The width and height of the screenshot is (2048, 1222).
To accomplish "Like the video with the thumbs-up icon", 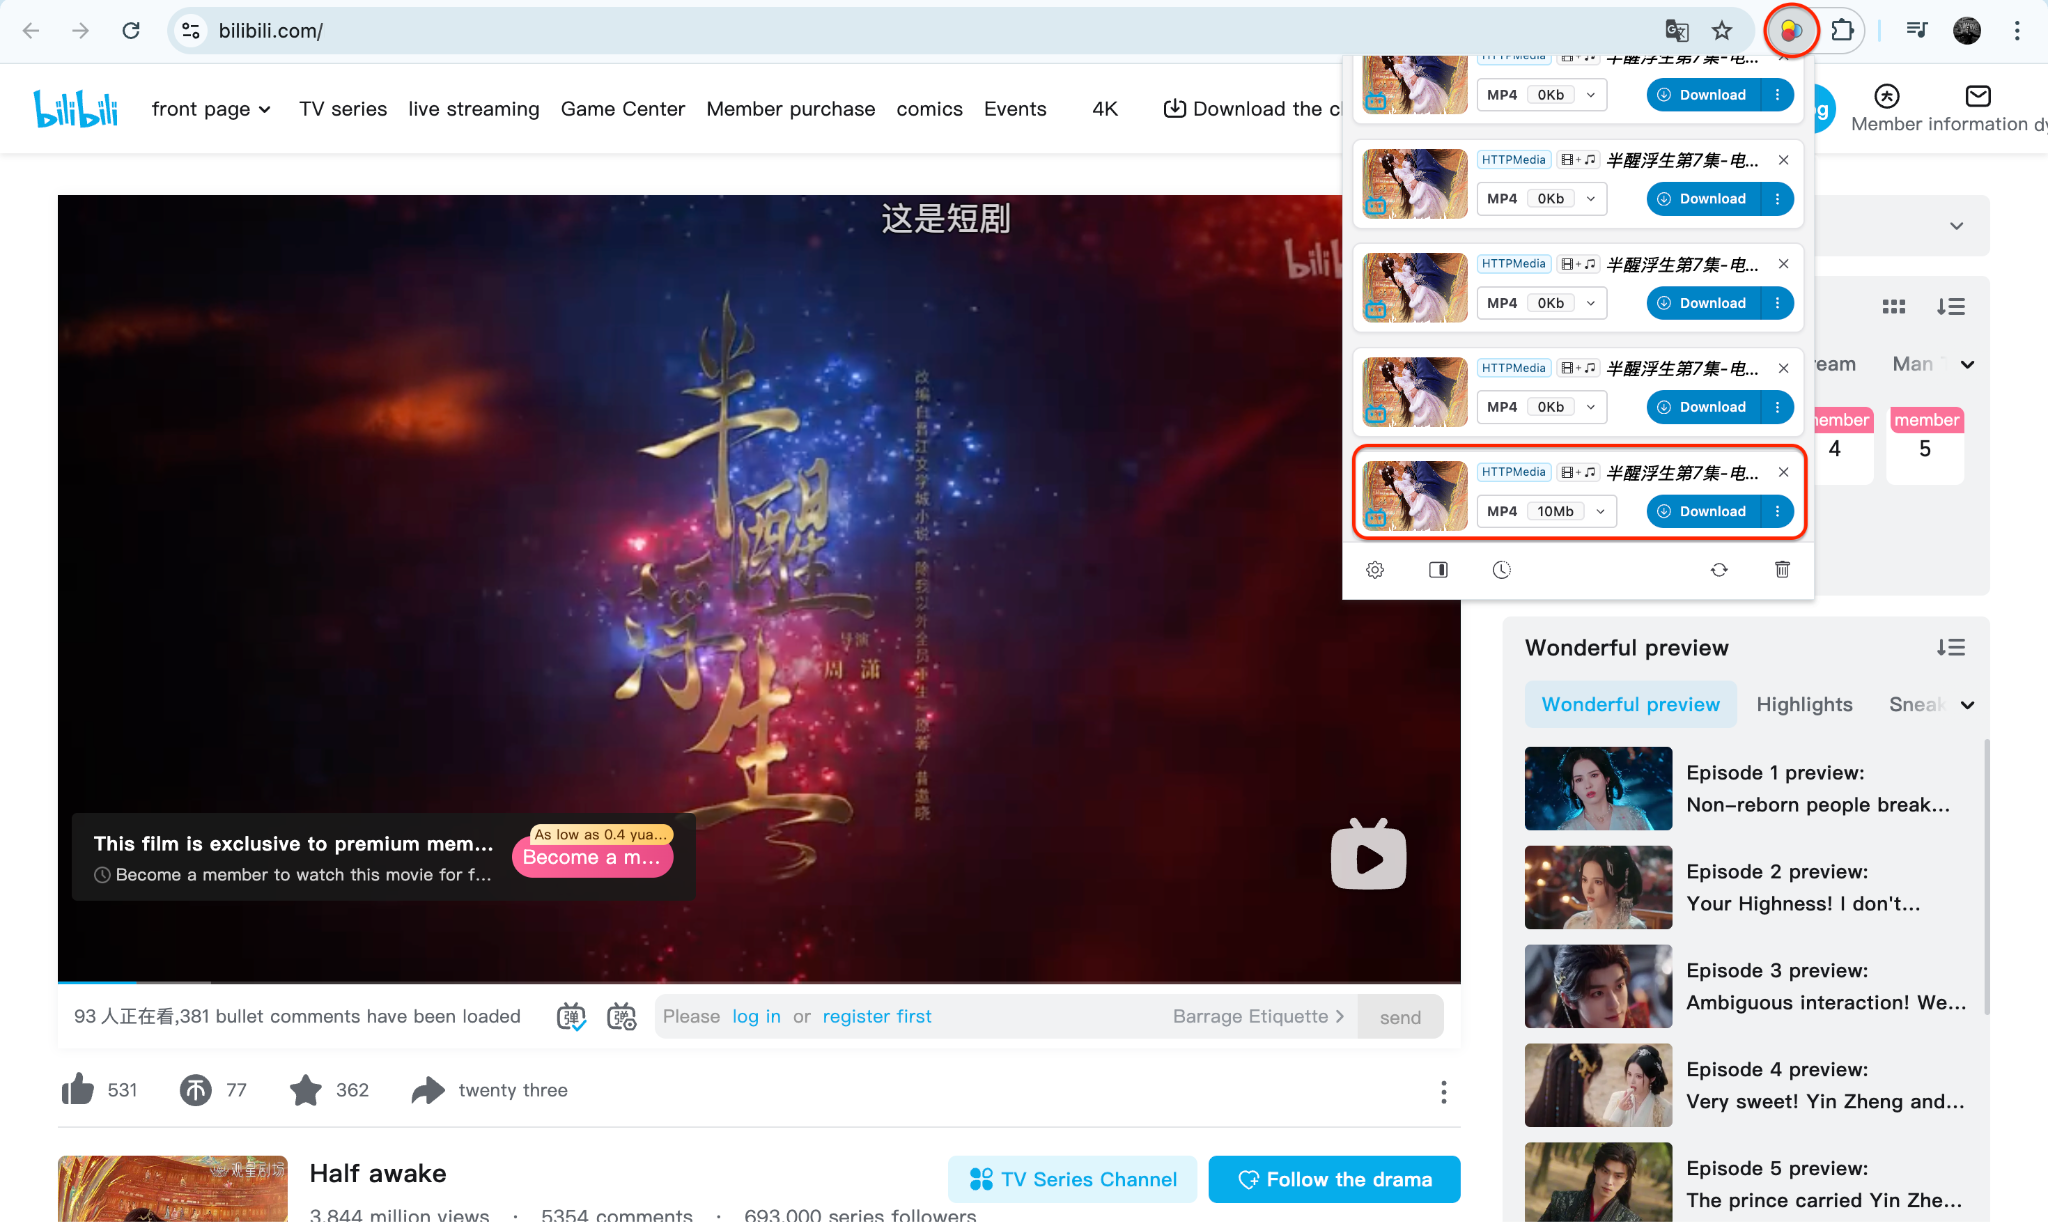I will pyautogui.click(x=80, y=1090).
